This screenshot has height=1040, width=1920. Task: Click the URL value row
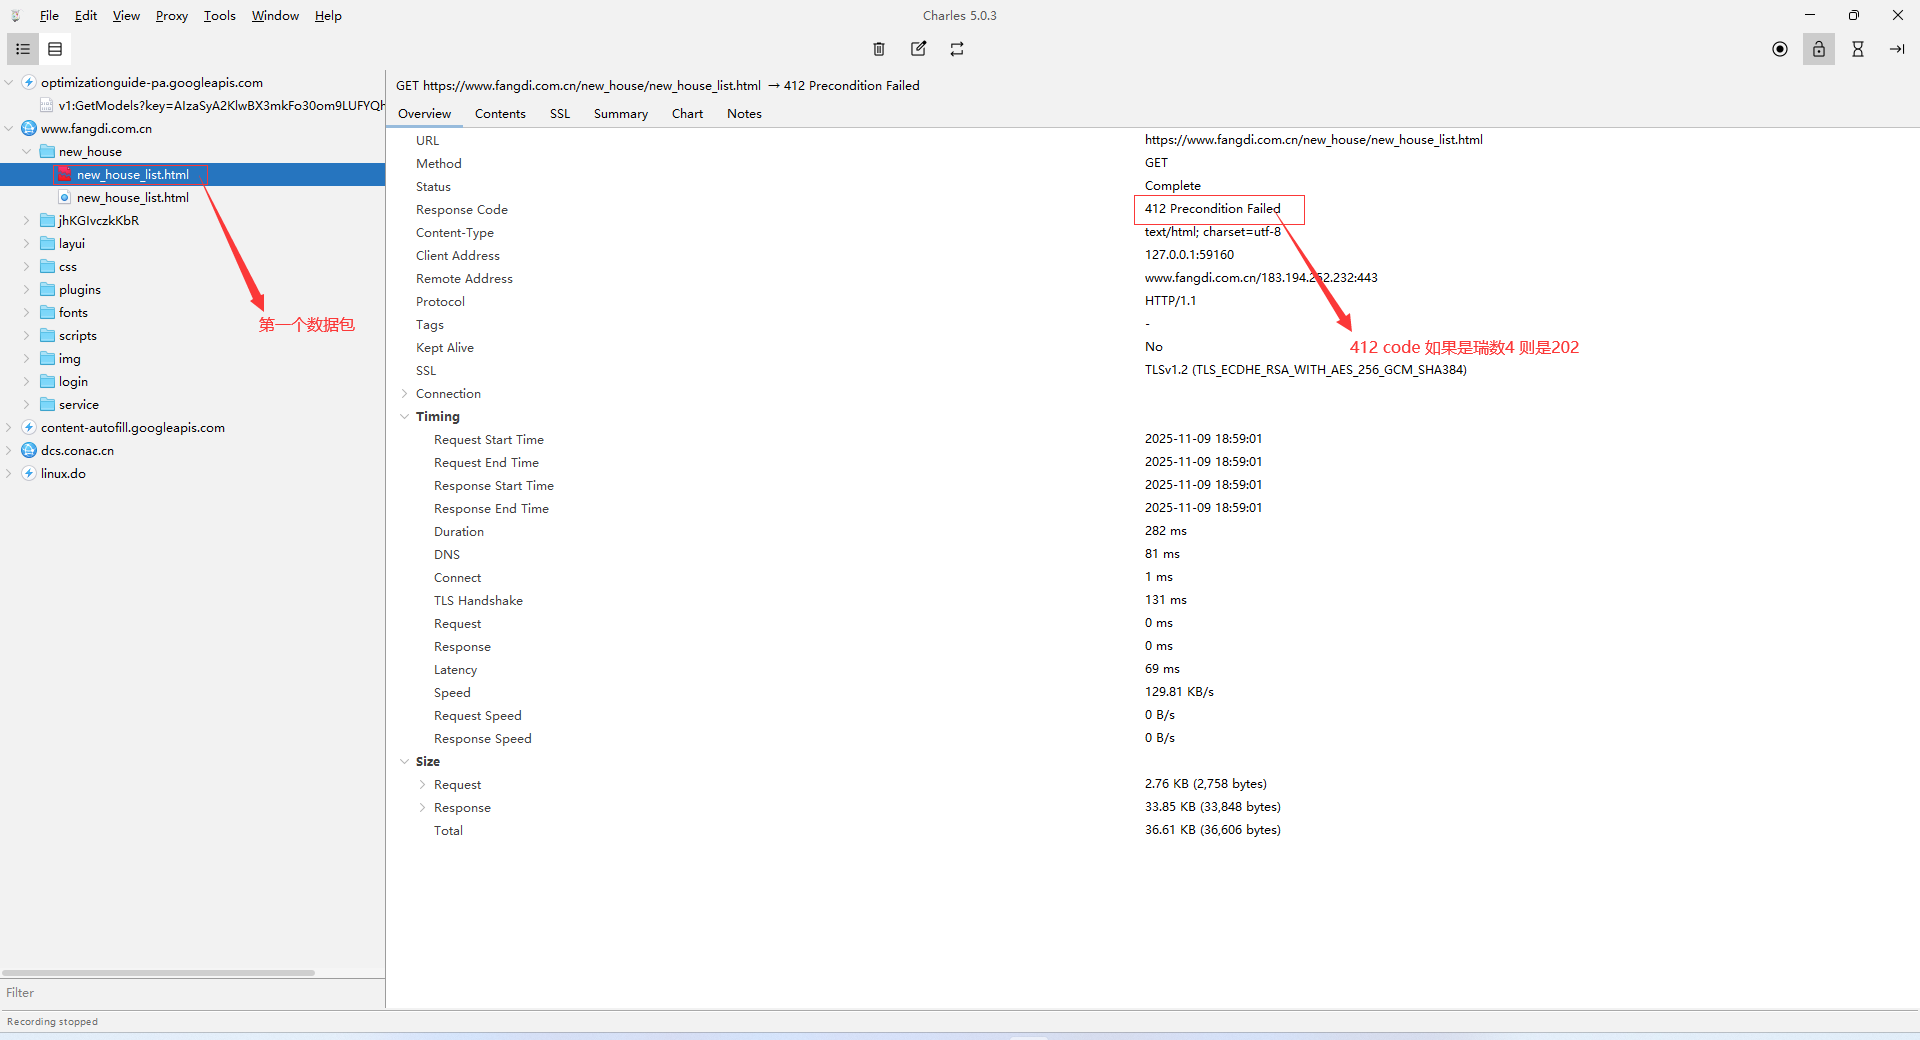tap(1313, 140)
